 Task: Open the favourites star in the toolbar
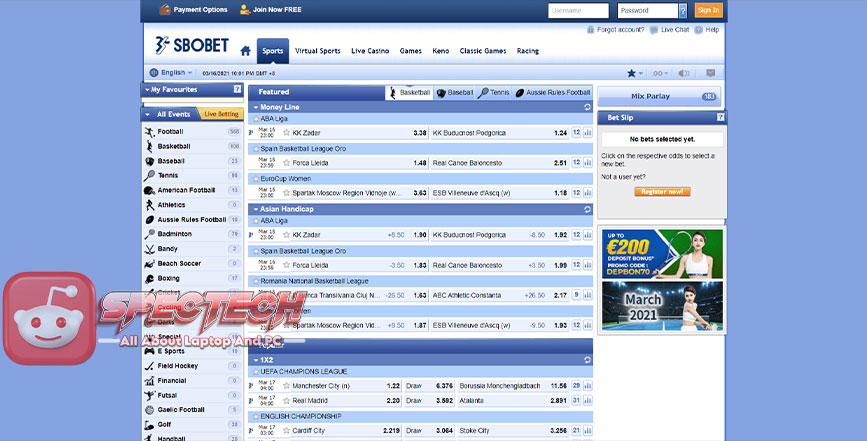coord(631,73)
